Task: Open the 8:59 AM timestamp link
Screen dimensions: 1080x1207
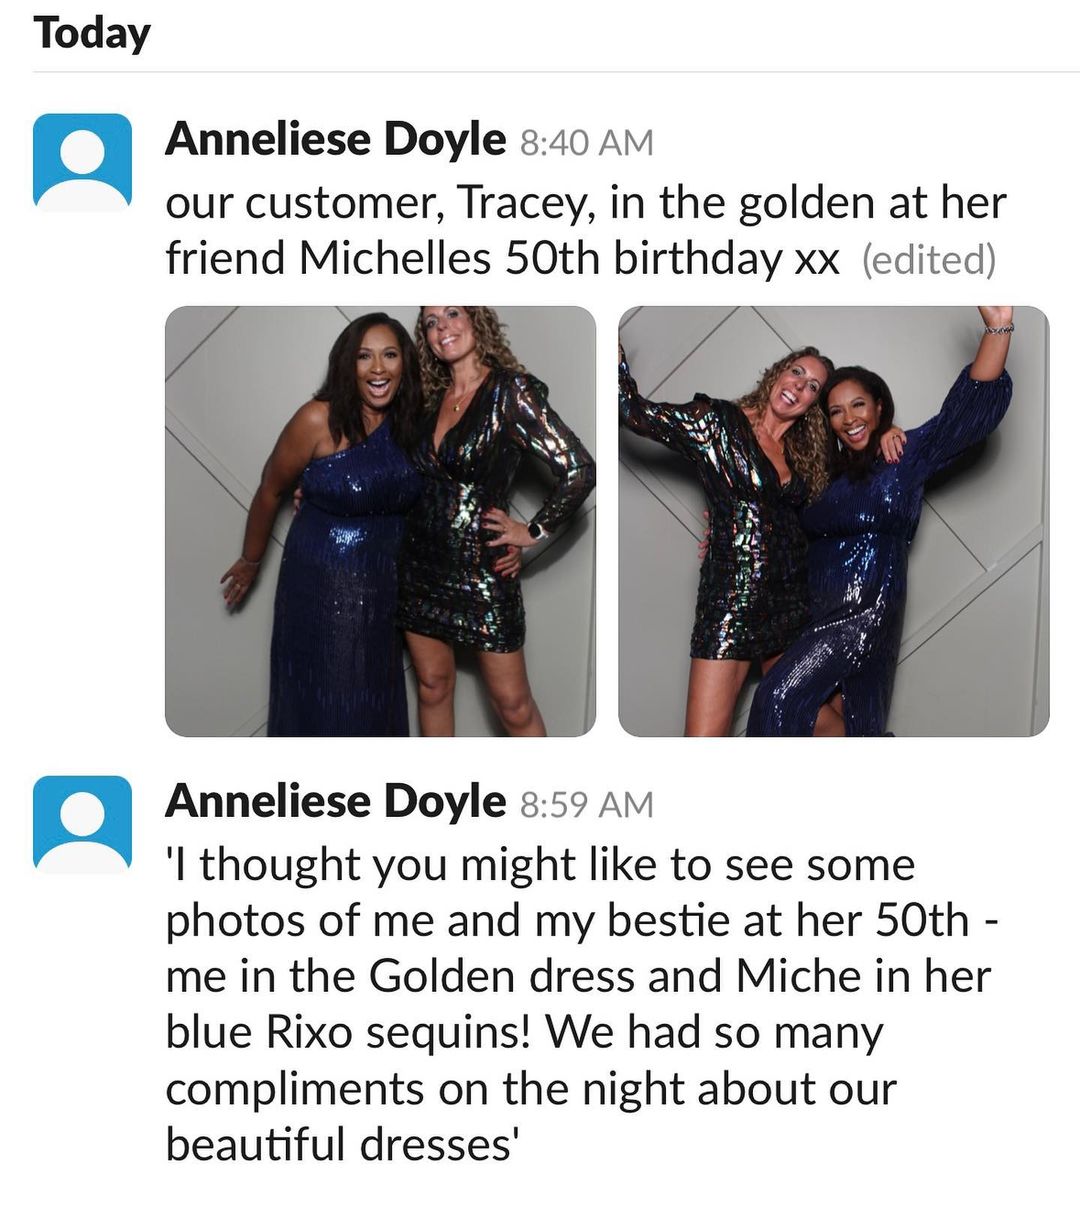Action: tap(587, 805)
